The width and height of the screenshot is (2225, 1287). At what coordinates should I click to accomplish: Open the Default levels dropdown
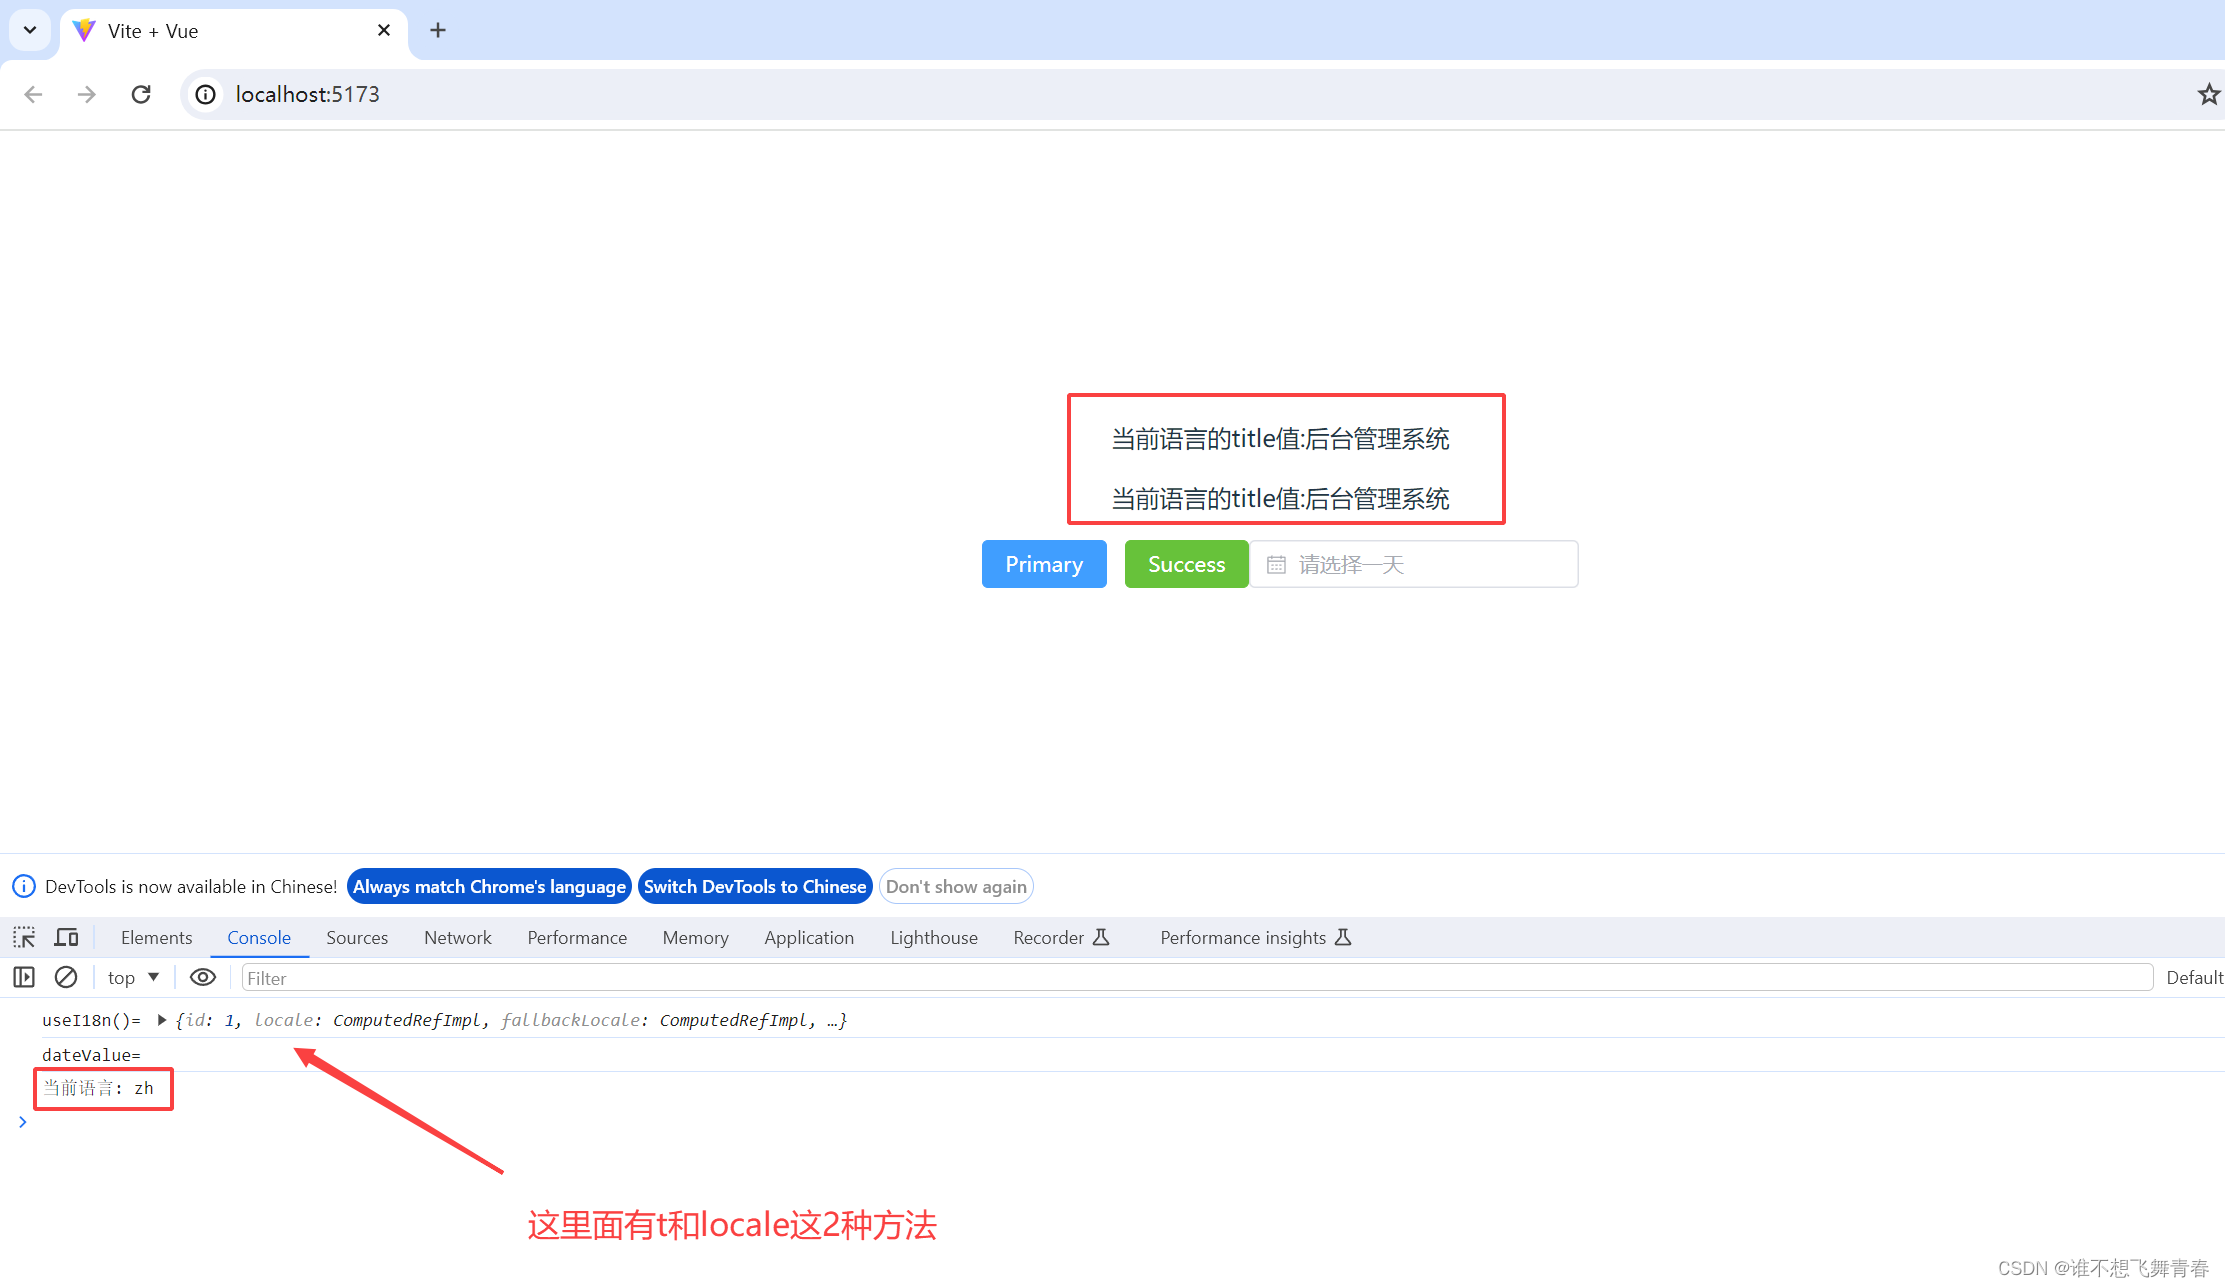tap(2194, 977)
